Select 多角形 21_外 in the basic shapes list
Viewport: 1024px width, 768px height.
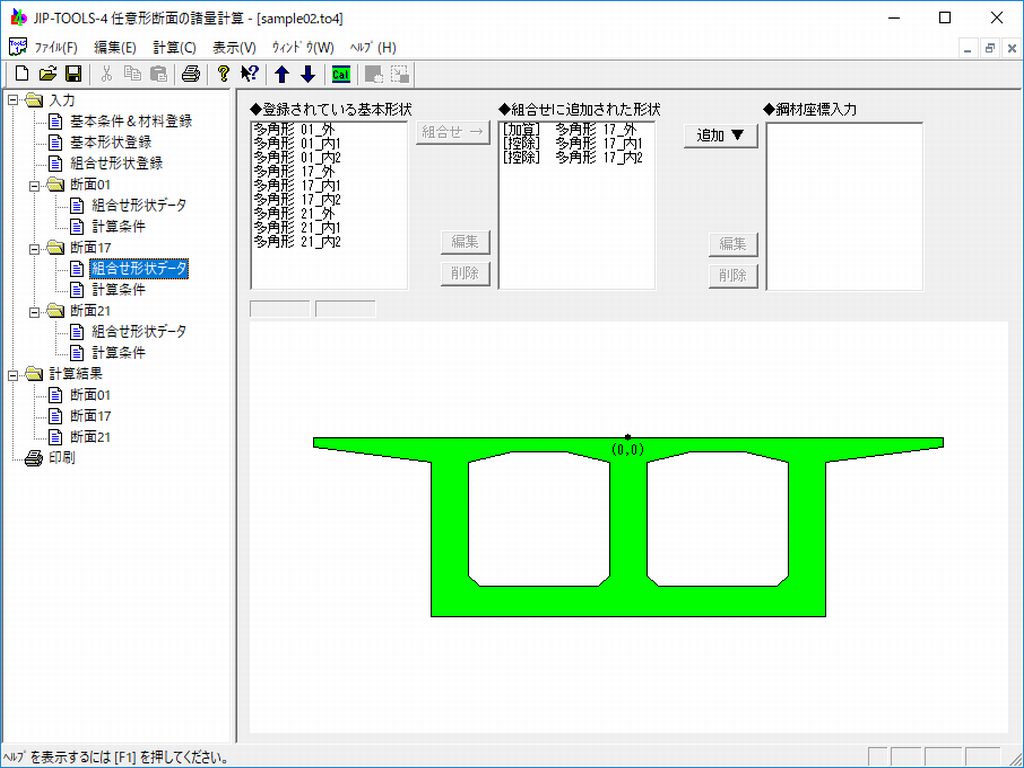[x=297, y=213]
